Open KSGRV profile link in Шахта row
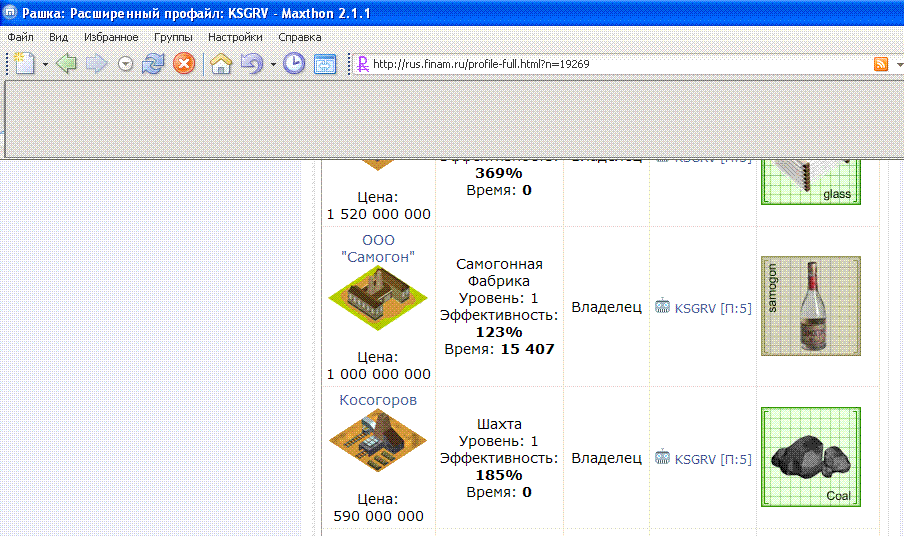 (713, 459)
